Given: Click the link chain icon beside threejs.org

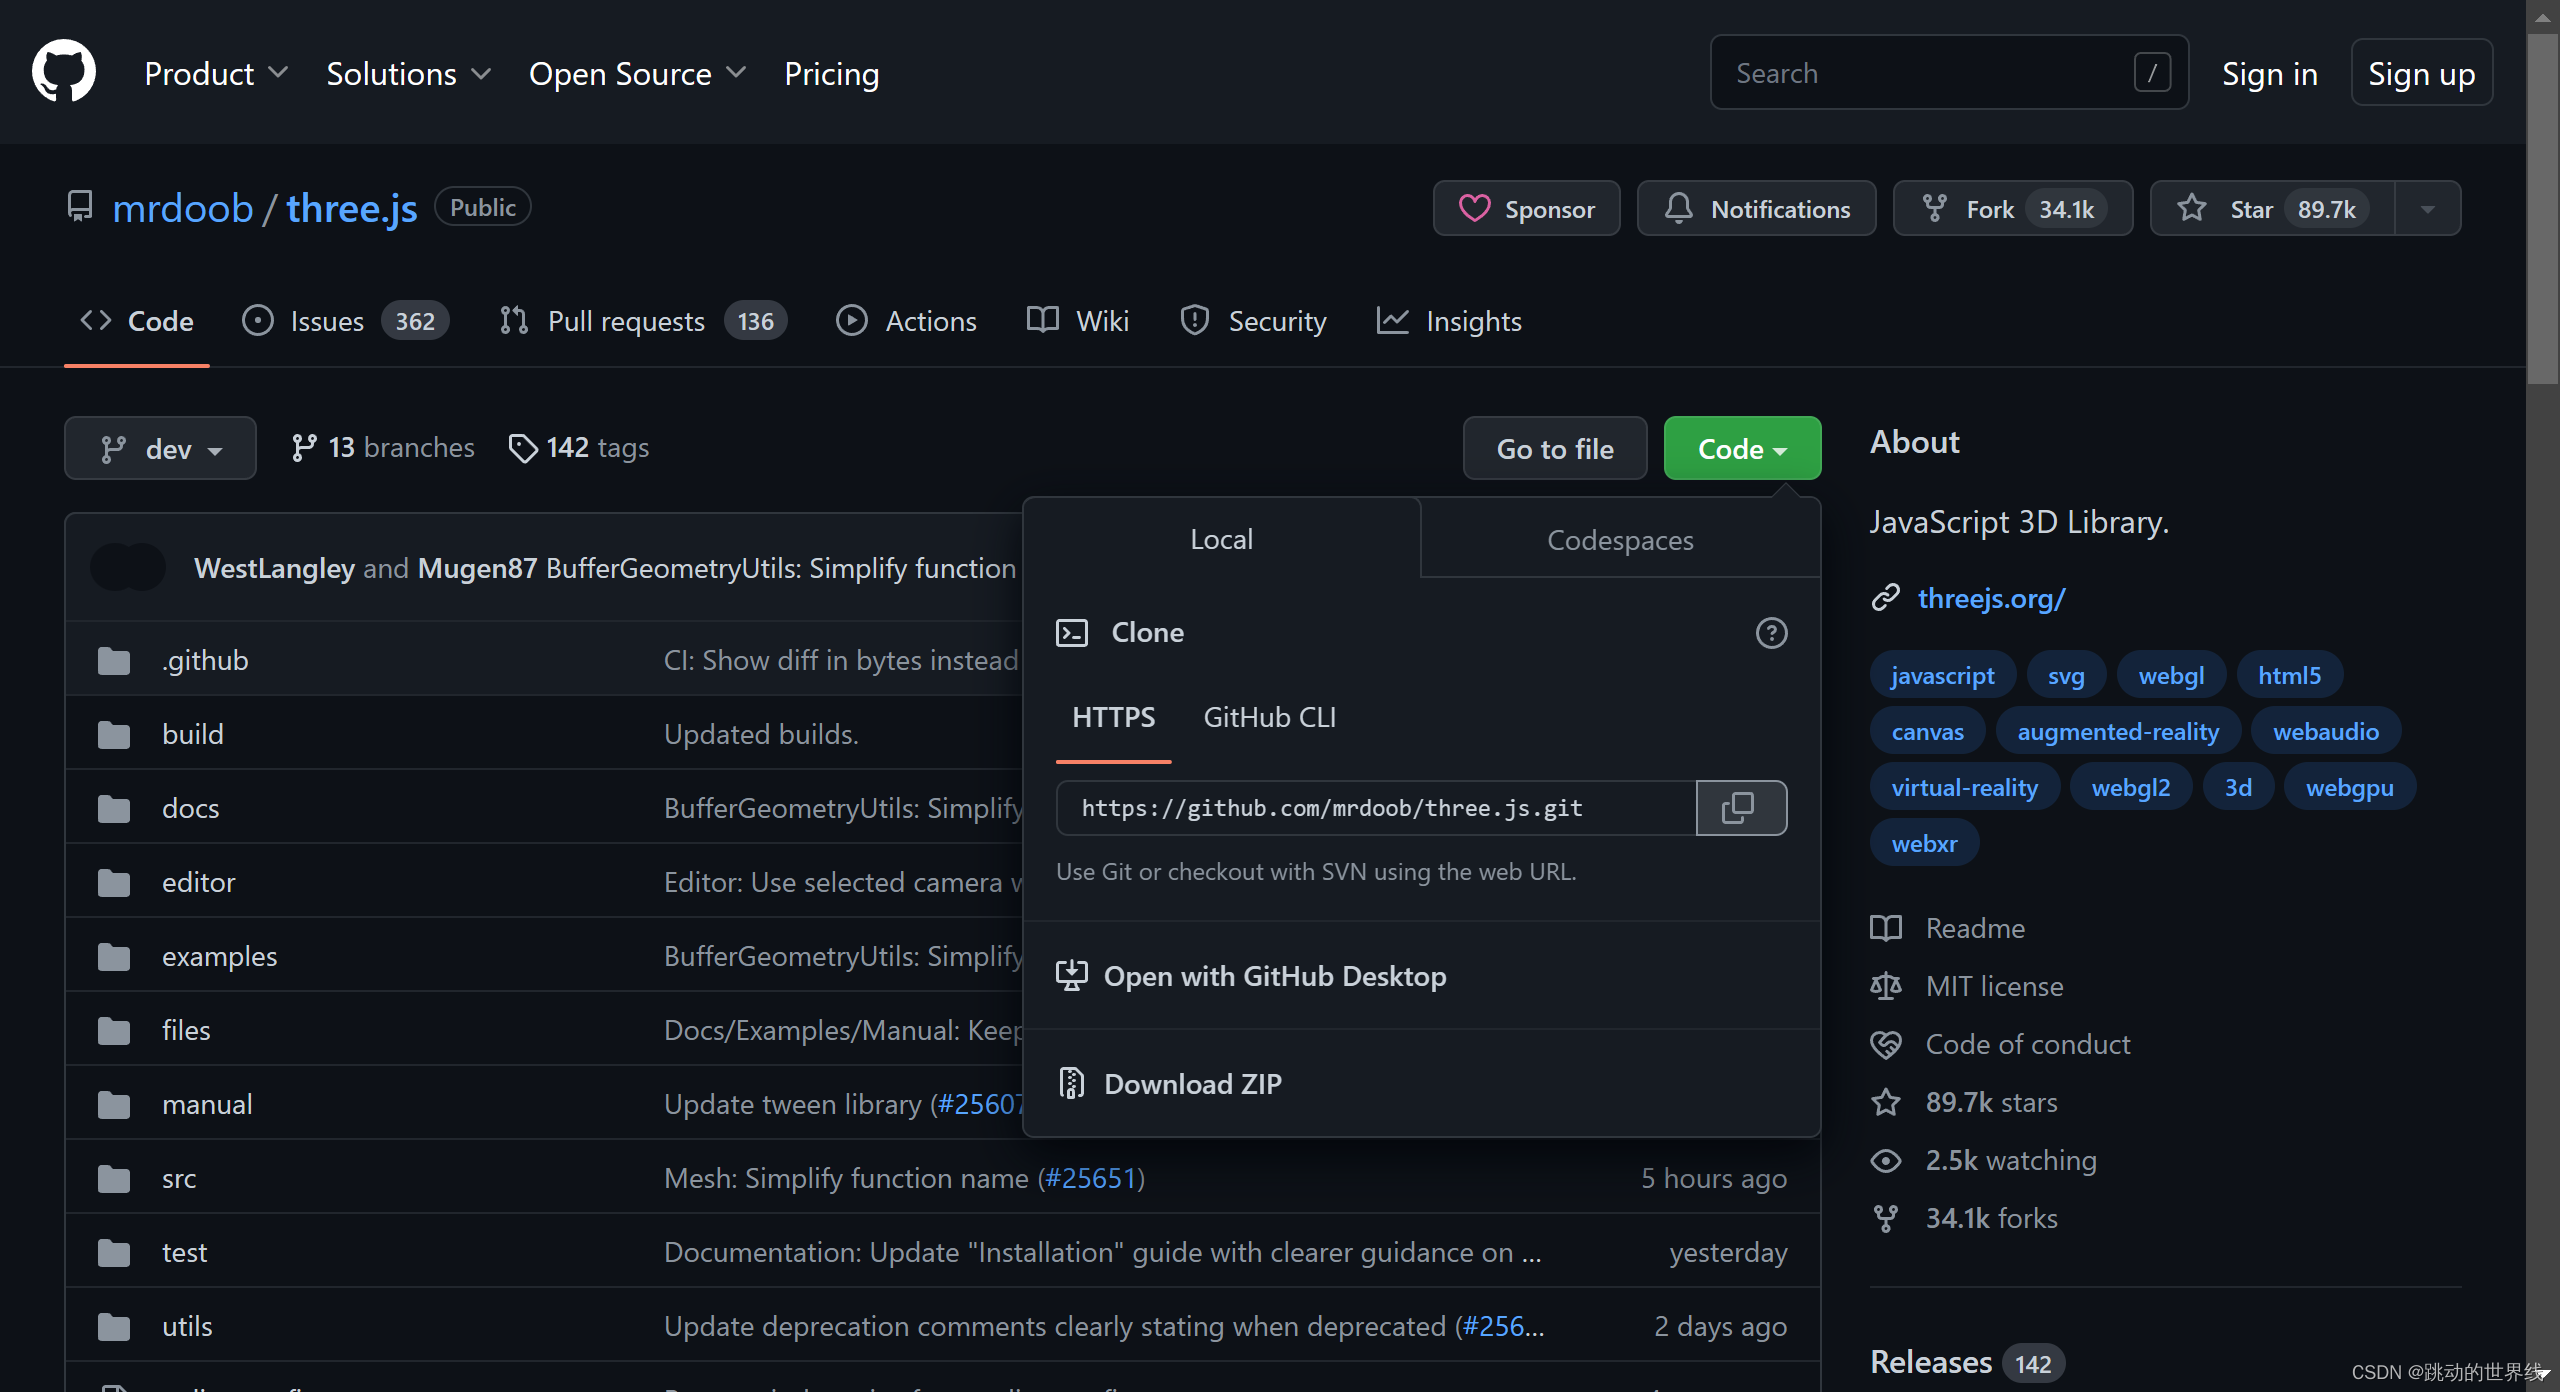Looking at the screenshot, I should [1885, 598].
